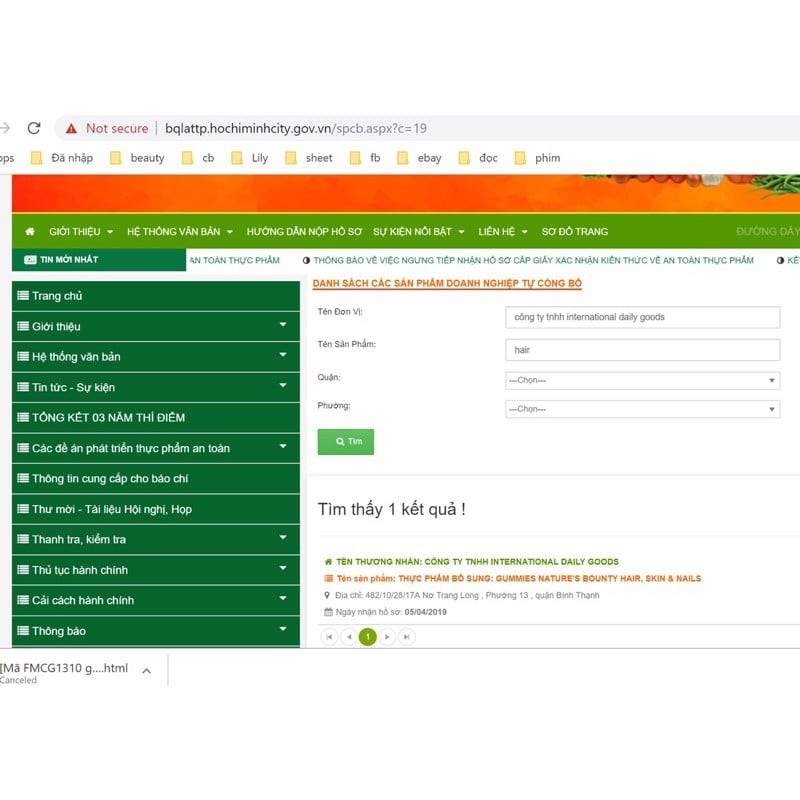Jump to first page in pagination

pos(329,637)
